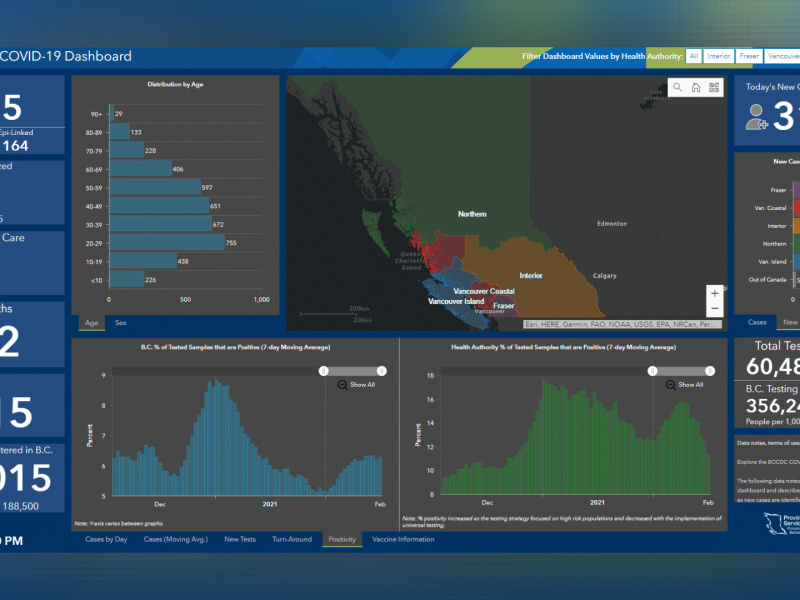Click the Esri map attribution text
800x600 pixels.
[x=620, y=324]
